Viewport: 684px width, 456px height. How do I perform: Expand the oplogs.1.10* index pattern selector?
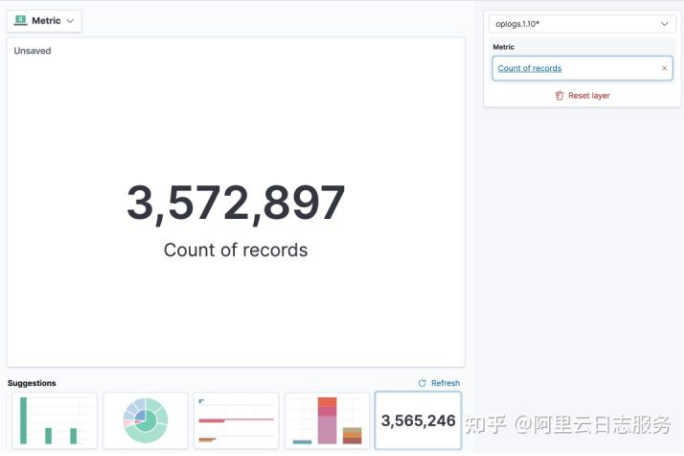click(x=582, y=24)
